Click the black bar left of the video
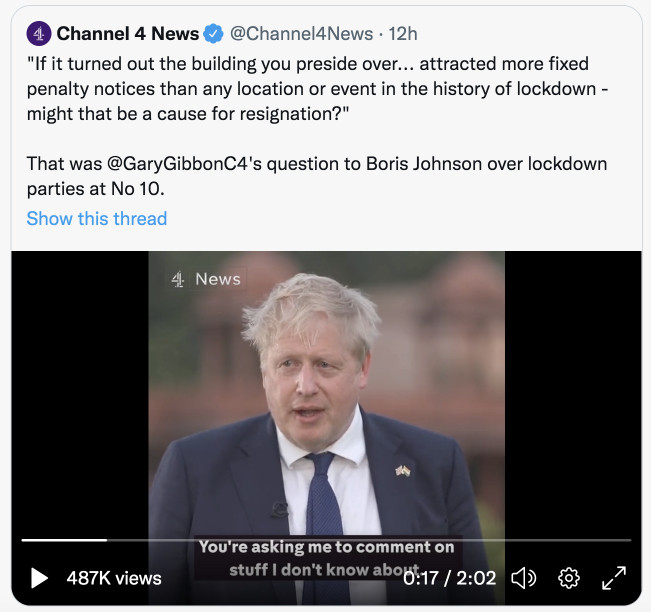Screen dimensions: 651x612 (80, 400)
